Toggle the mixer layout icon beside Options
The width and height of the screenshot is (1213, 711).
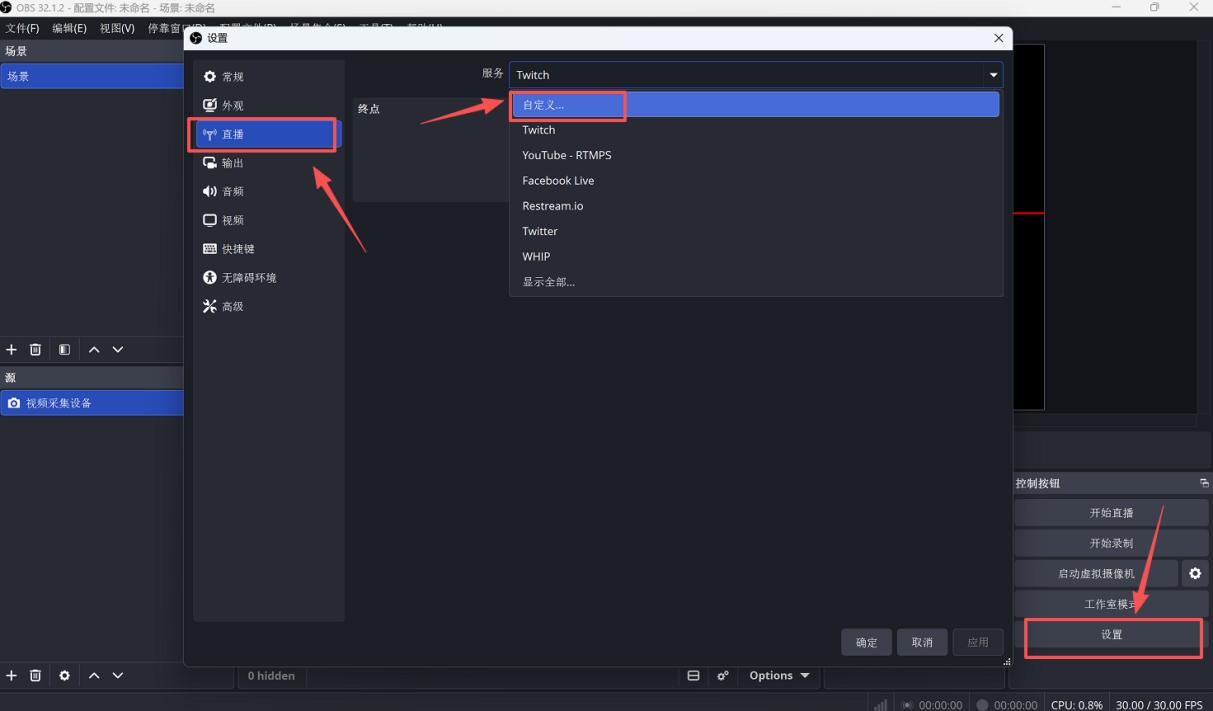click(693, 676)
